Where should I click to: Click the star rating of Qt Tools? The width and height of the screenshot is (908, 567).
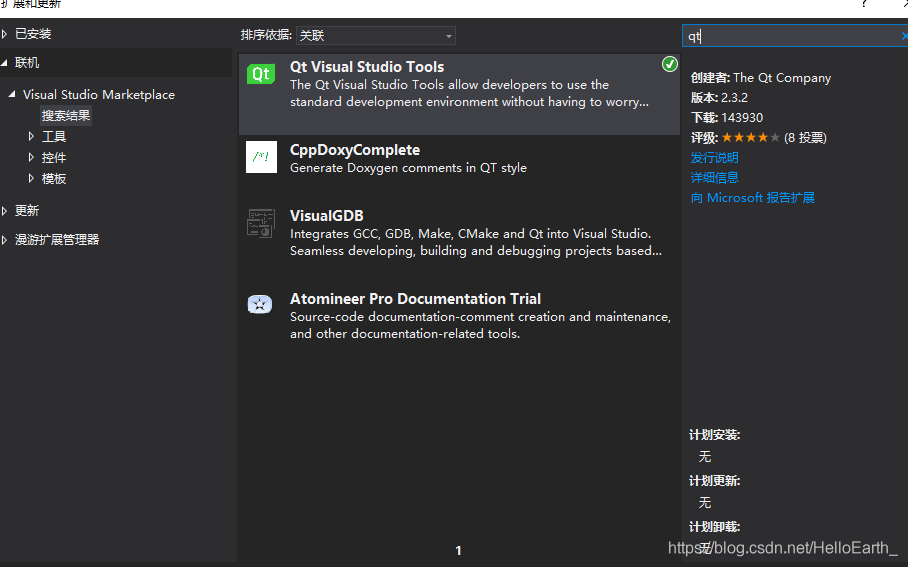(750, 138)
